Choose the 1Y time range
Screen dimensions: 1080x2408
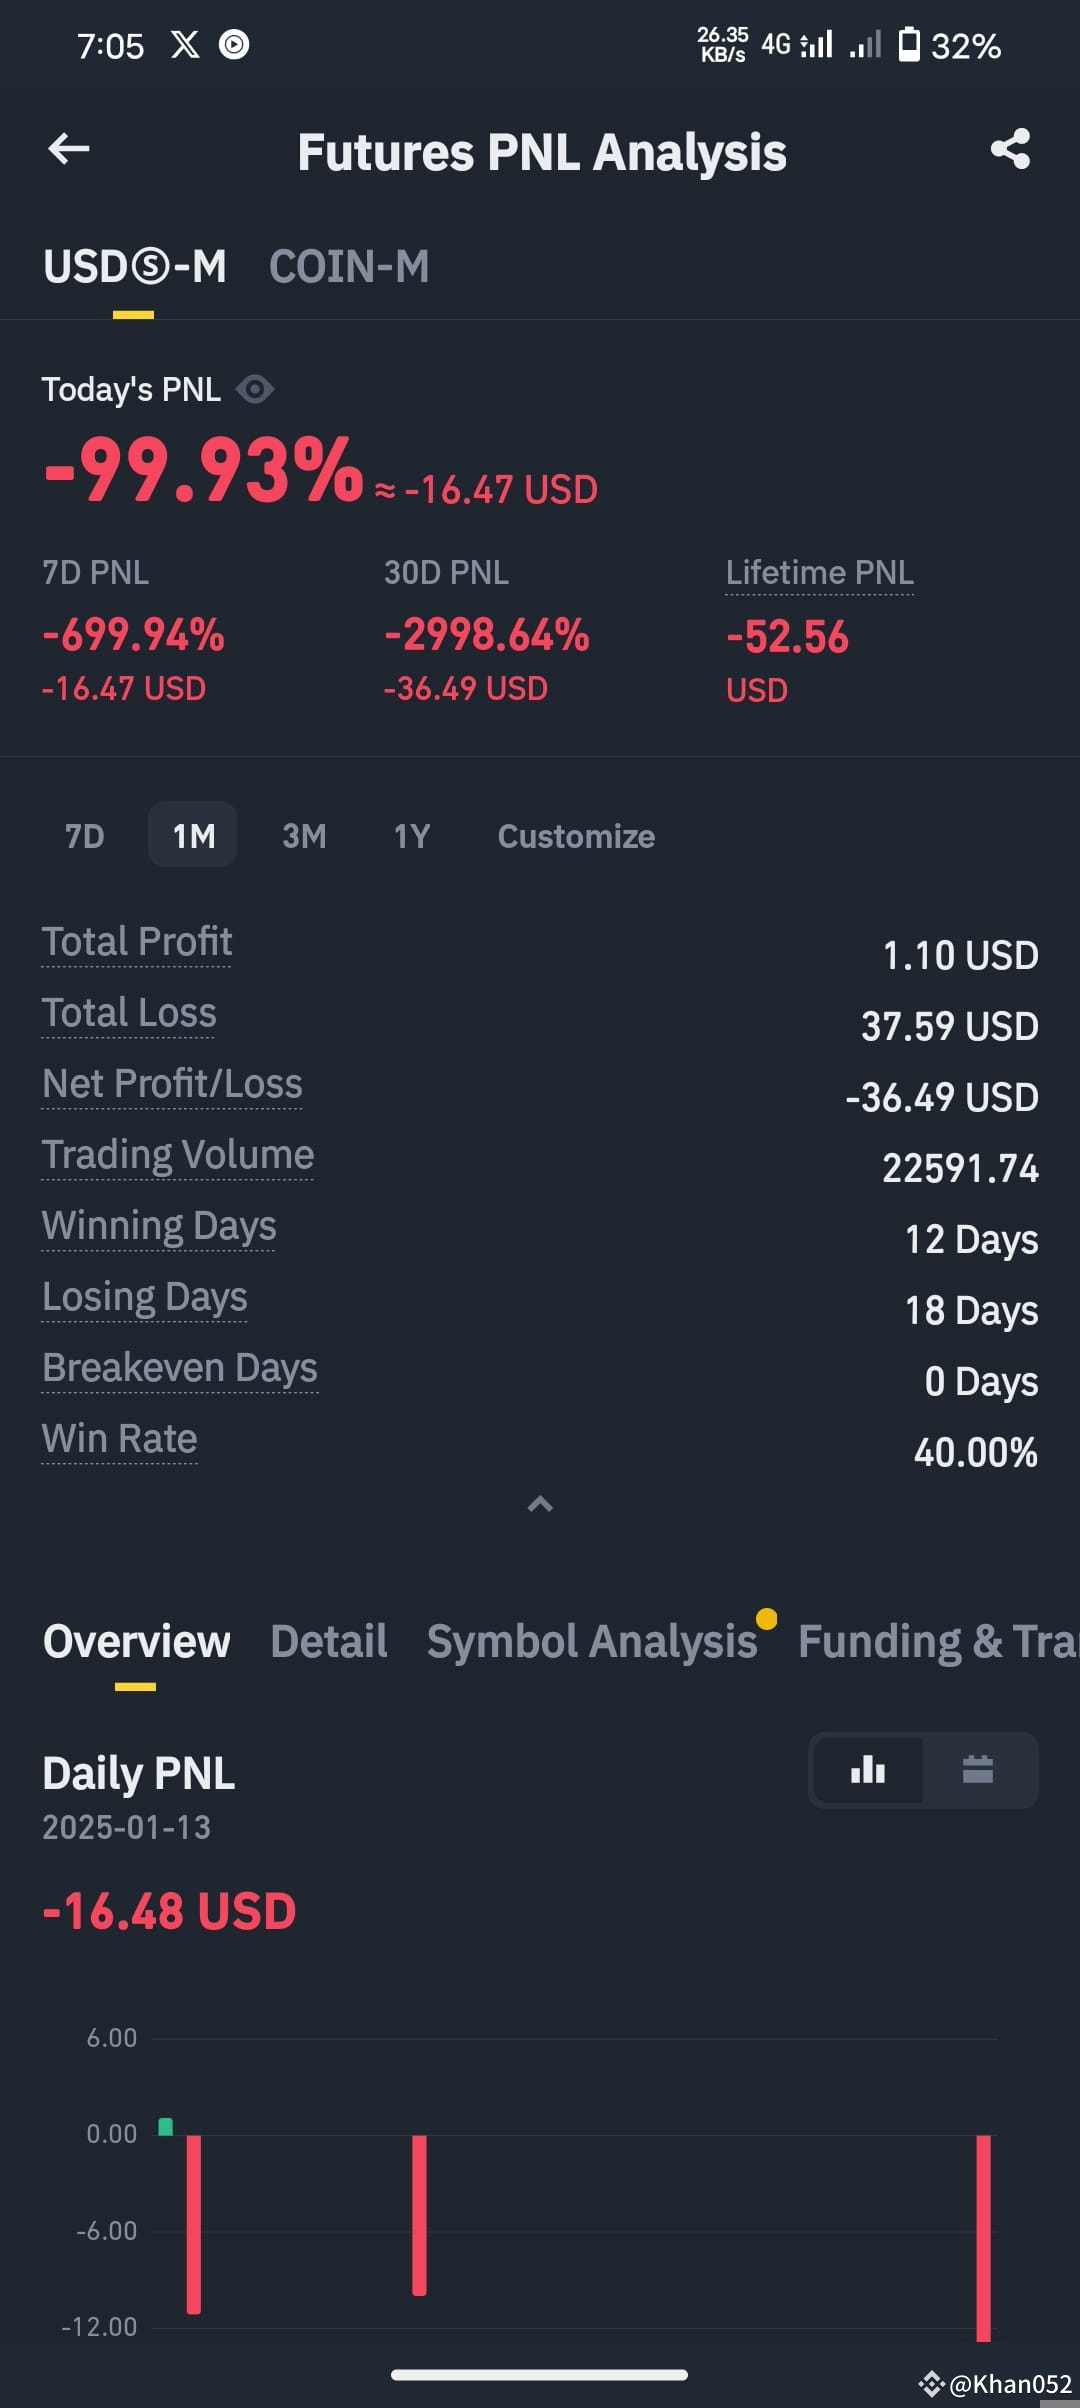(412, 836)
